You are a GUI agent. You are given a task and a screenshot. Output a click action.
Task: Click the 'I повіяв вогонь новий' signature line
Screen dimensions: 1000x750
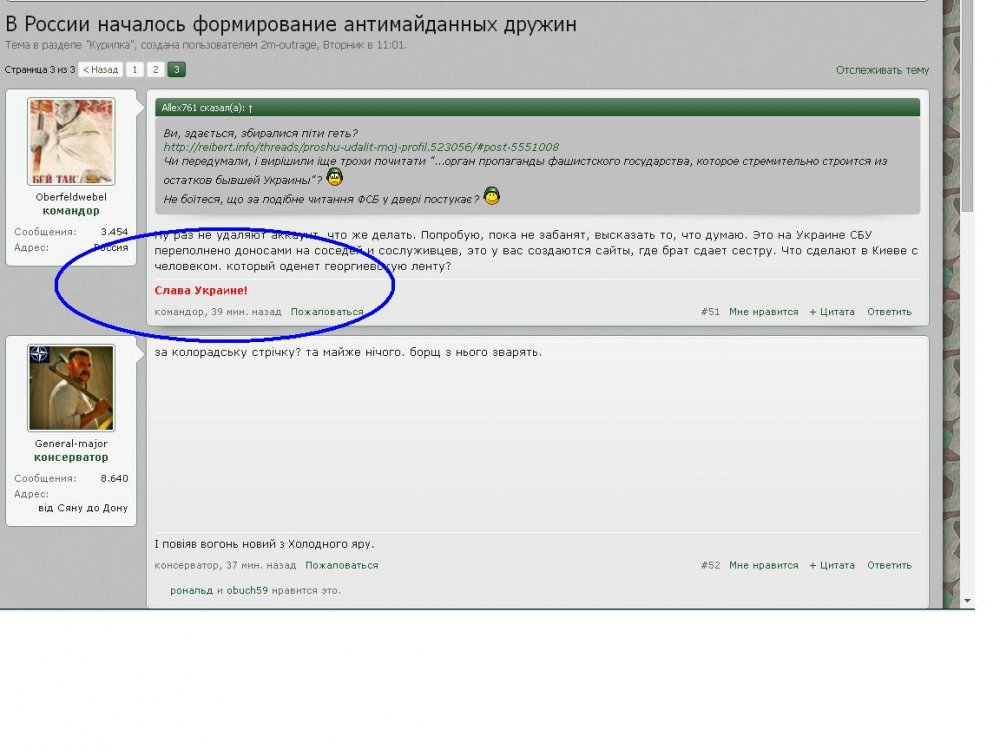pos(264,544)
